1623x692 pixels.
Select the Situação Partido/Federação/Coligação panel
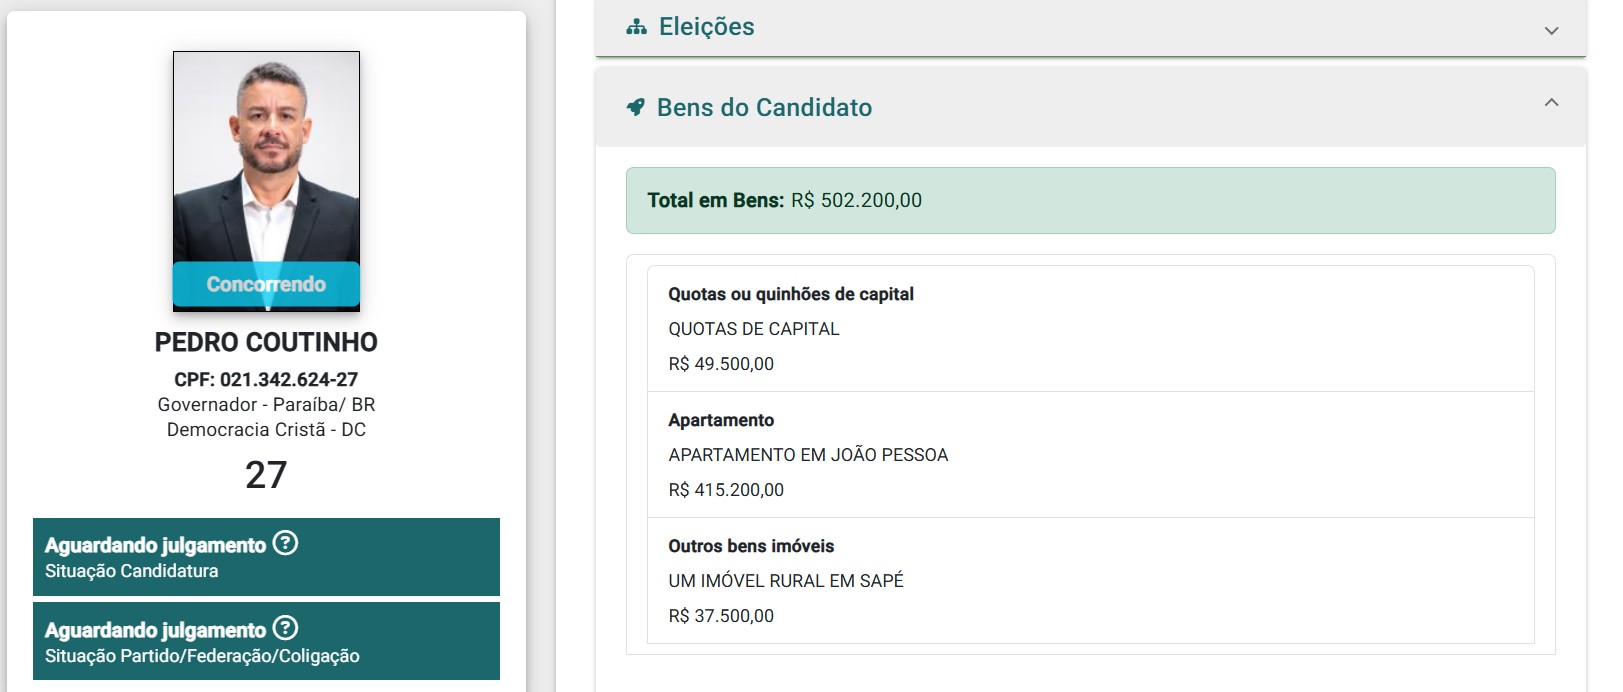pyautogui.click(x=266, y=641)
